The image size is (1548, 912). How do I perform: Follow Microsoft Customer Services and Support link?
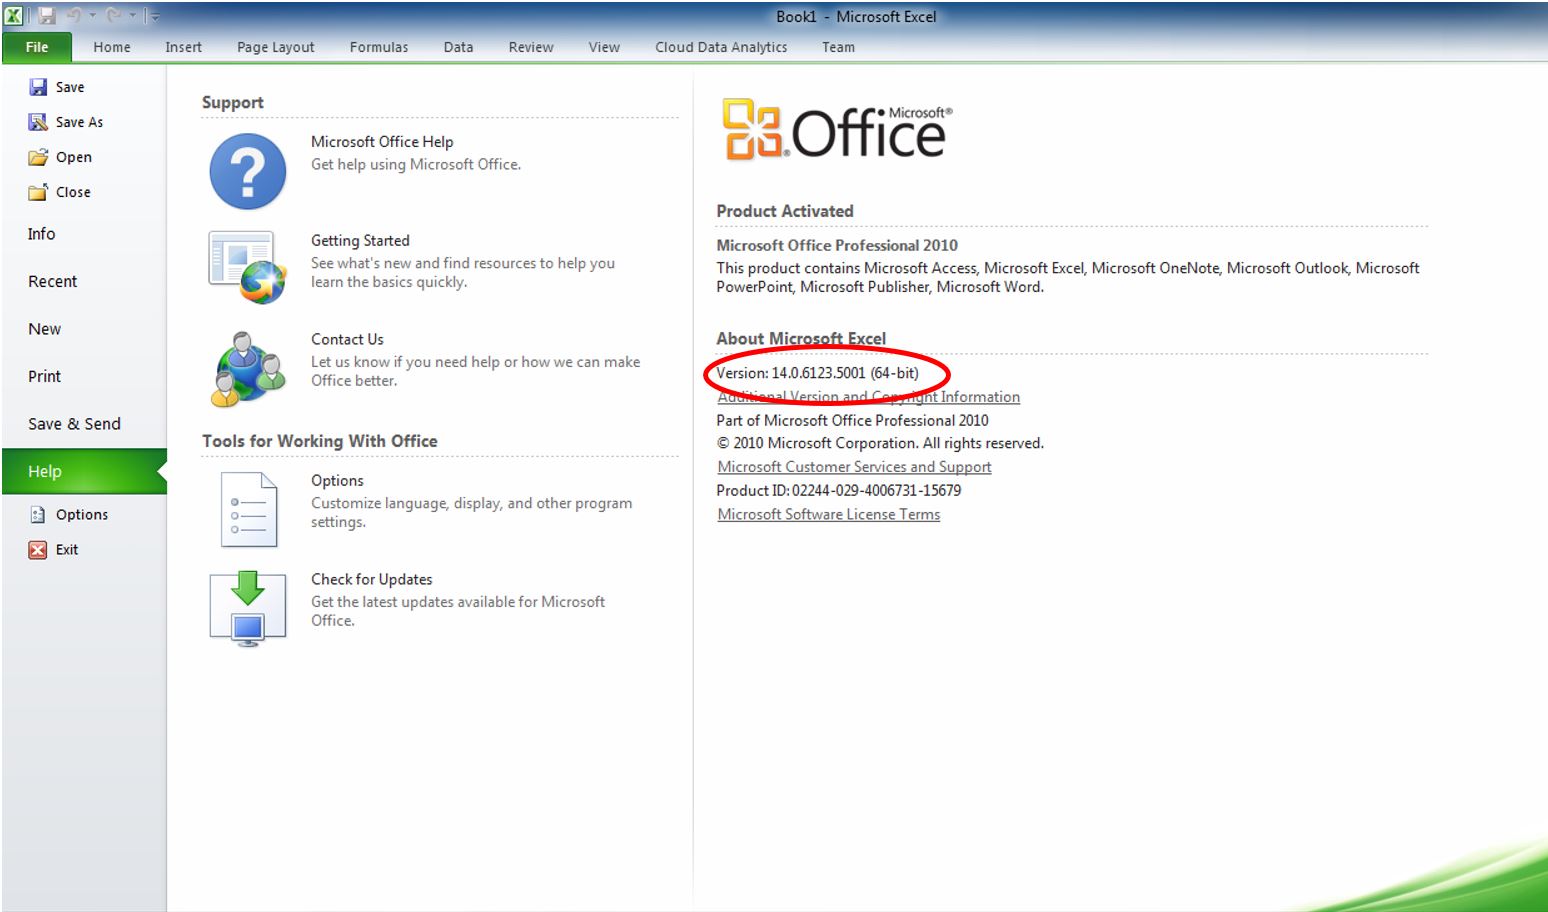click(854, 467)
